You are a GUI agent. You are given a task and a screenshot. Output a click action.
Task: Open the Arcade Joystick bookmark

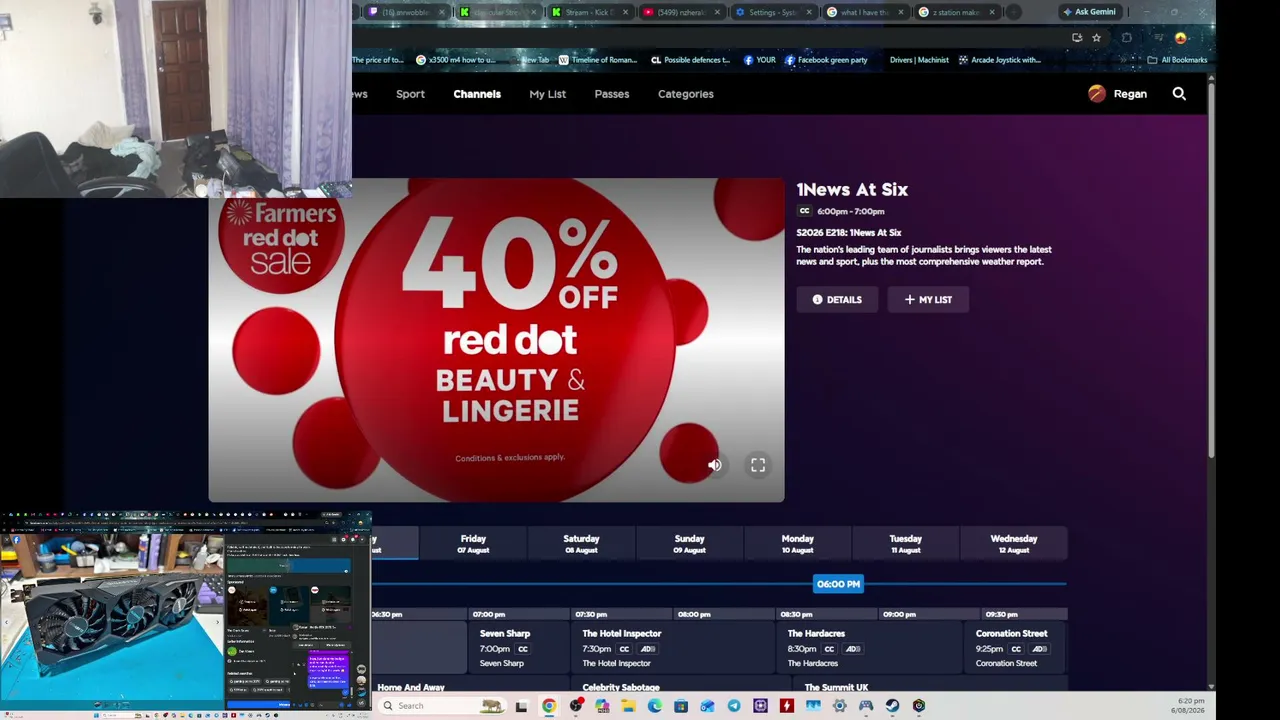coord(999,60)
